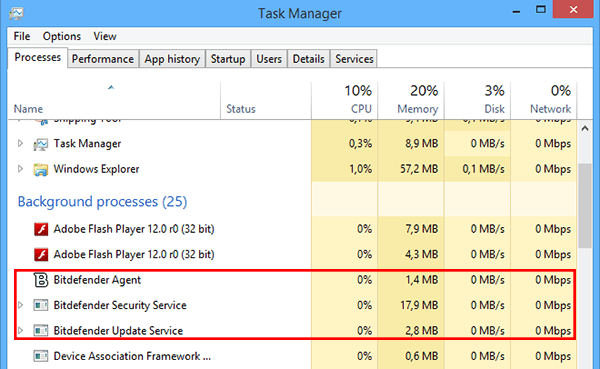Switch to the Details tab
Screen dimensions: 600x369
[x=308, y=59]
